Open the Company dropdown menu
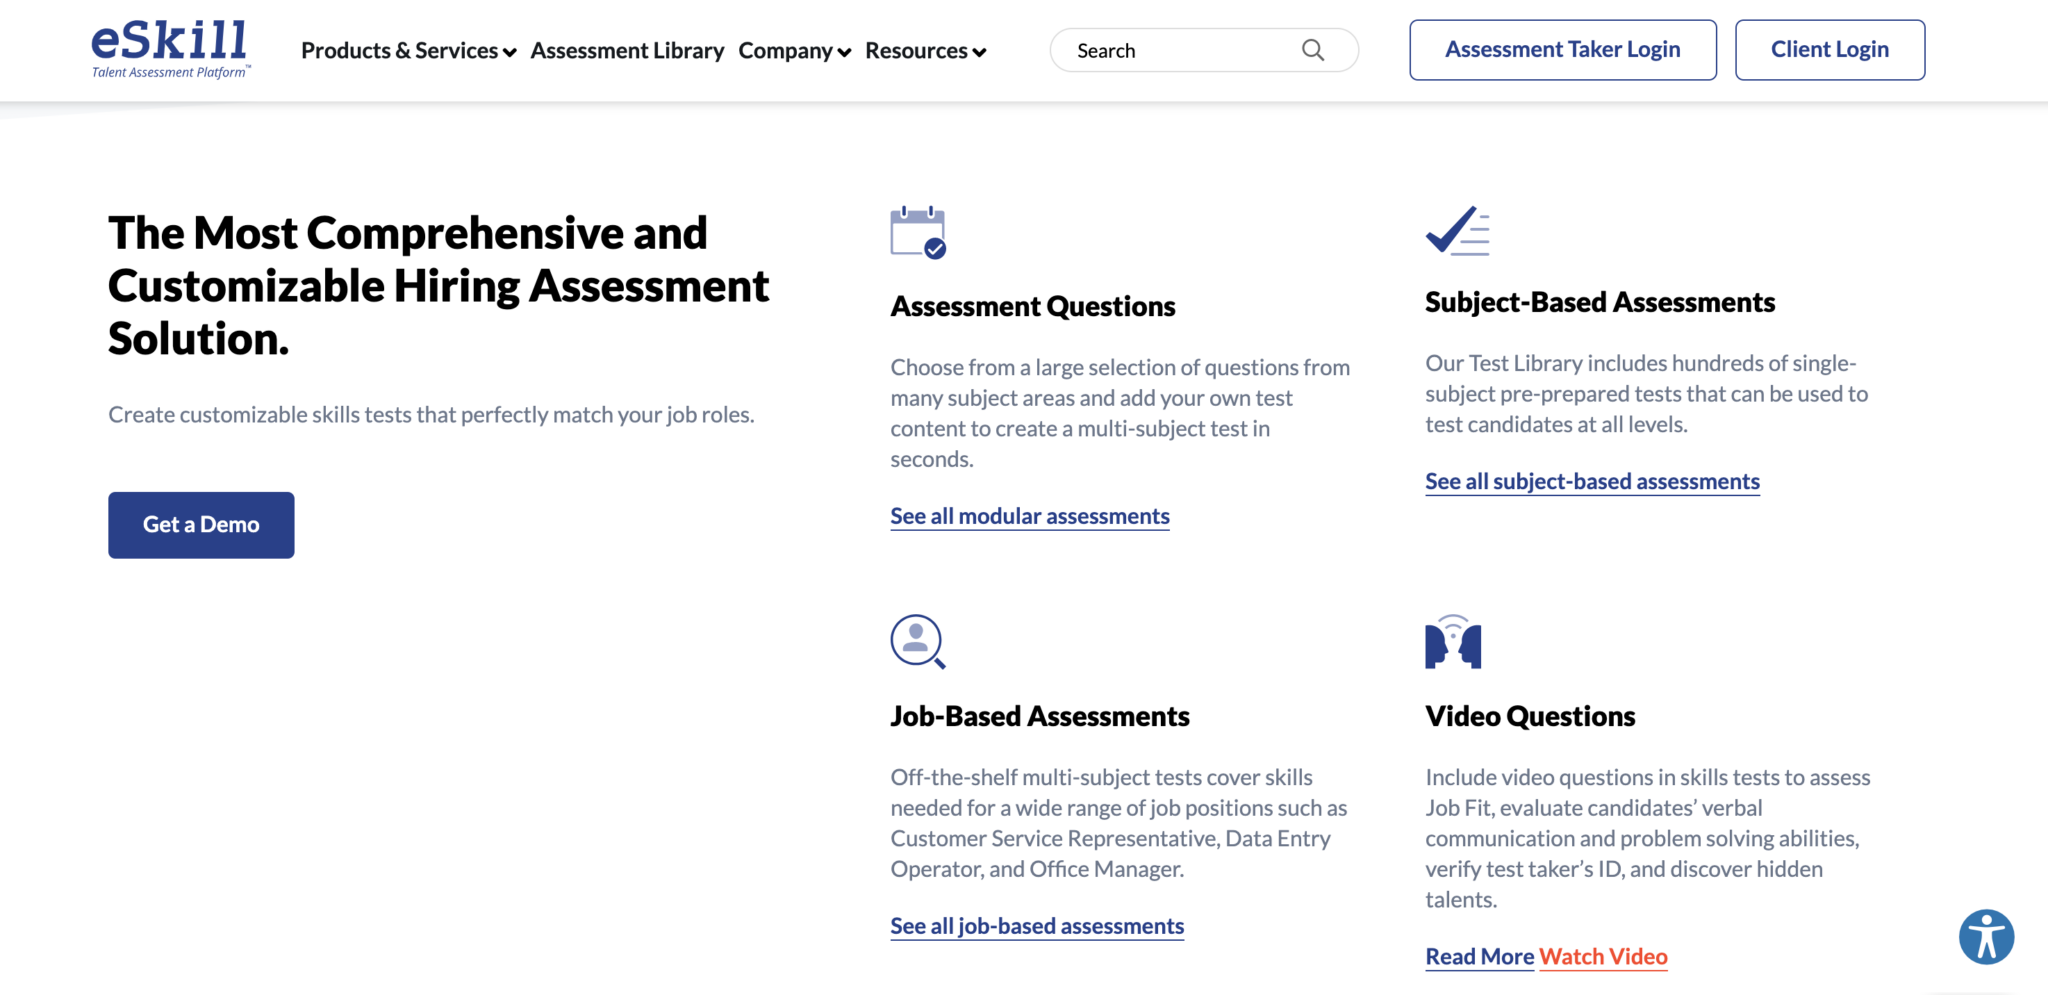 pyautogui.click(x=793, y=50)
